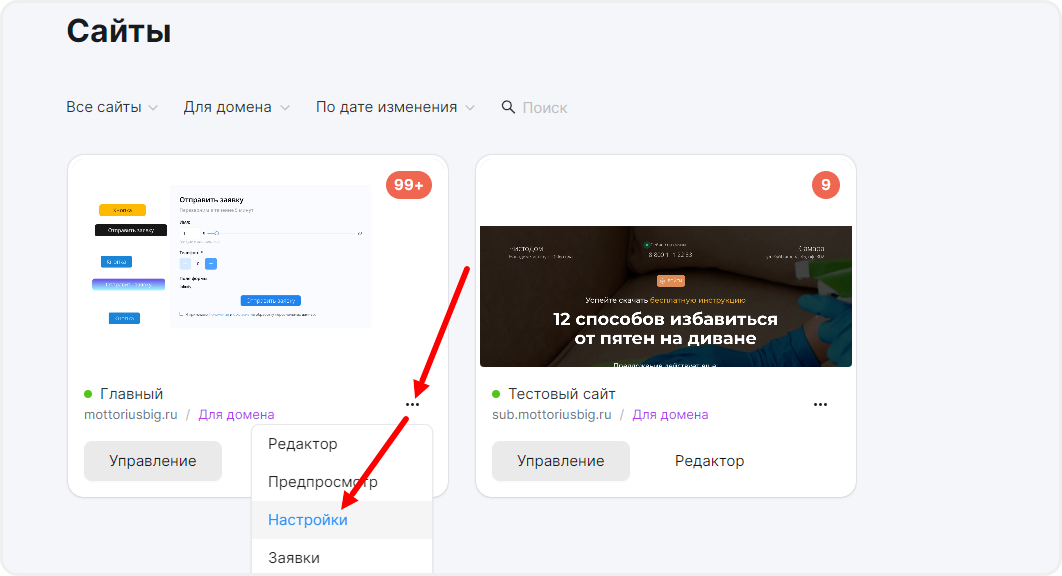Open the three-dot menu on Тестовый сайт card
Screen dimensions: 1062x576
(820, 404)
